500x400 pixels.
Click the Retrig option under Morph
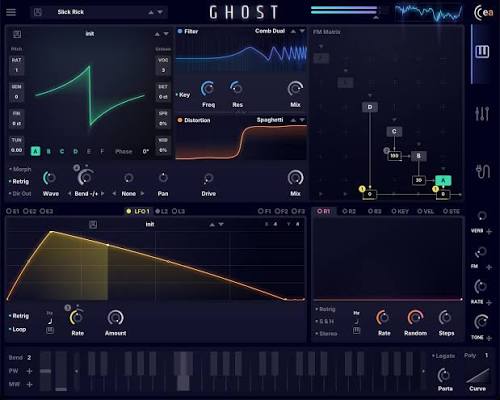point(19,182)
